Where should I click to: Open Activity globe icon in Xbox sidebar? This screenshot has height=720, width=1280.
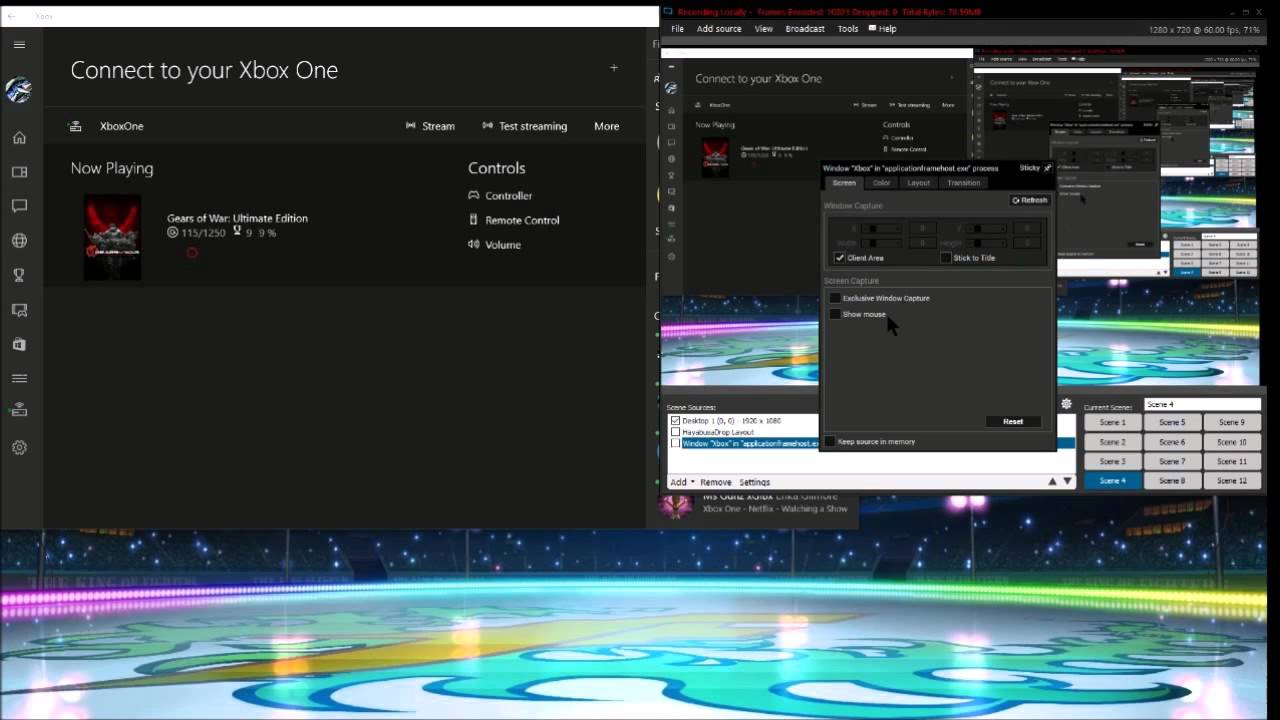[19, 241]
